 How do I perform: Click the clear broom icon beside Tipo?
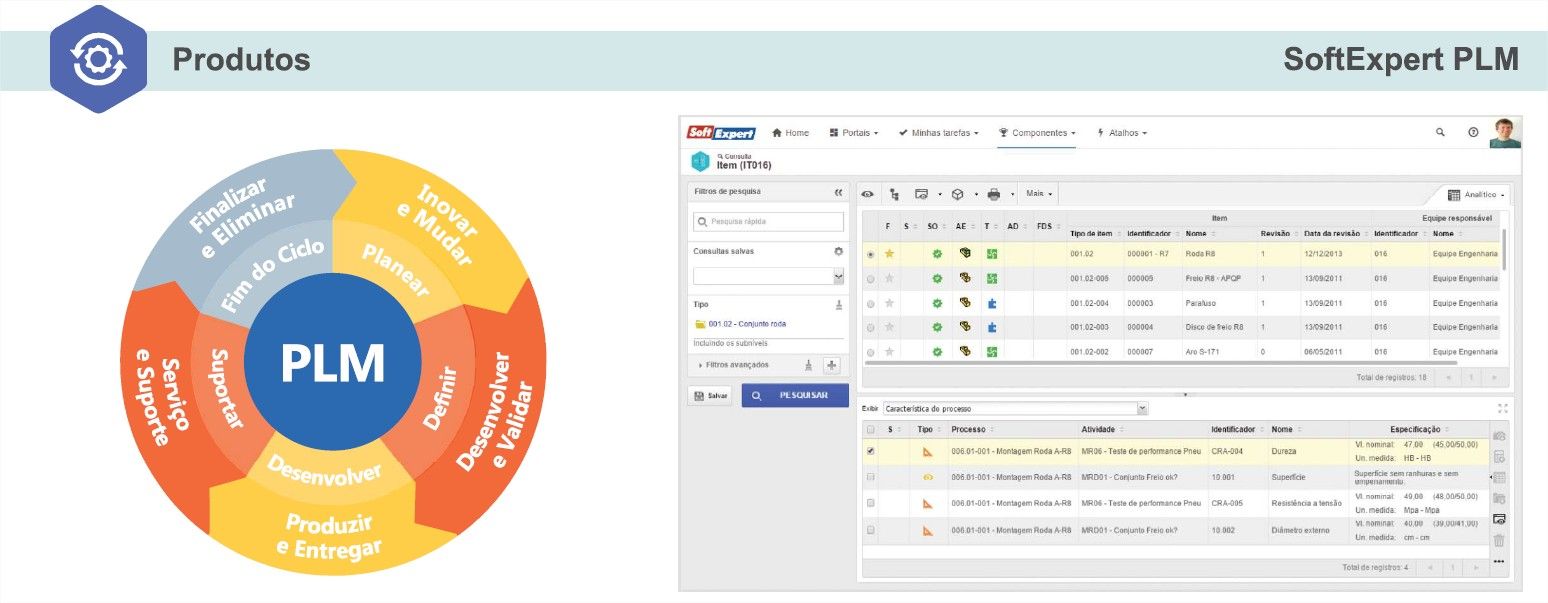[838, 304]
